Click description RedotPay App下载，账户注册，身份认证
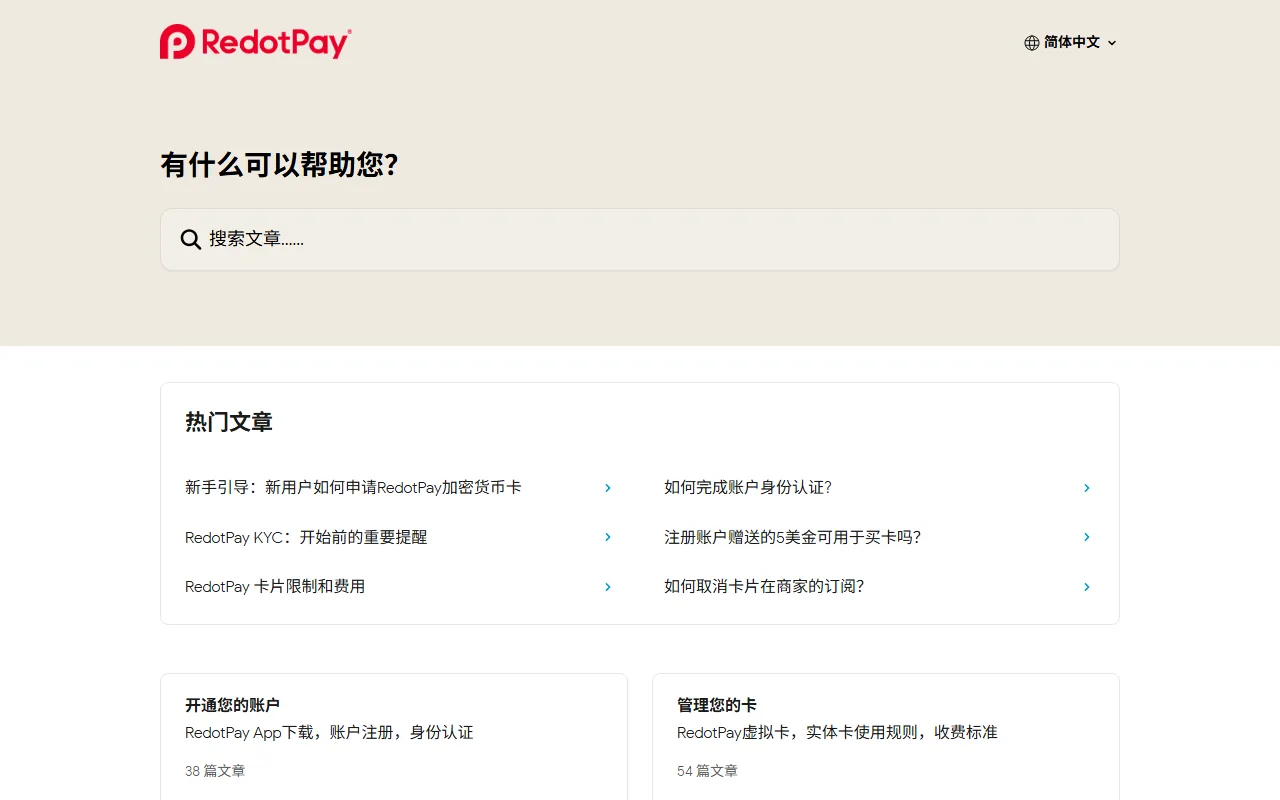The width and height of the screenshot is (1280, 800). coord(329,733)
